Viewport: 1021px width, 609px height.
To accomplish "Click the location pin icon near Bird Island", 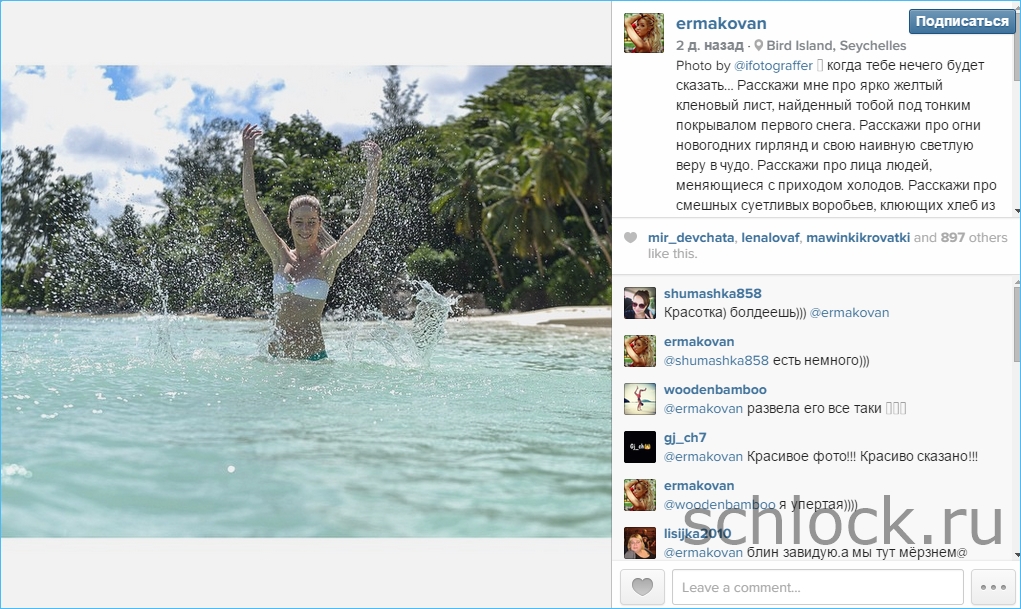I will coord(759,46).
